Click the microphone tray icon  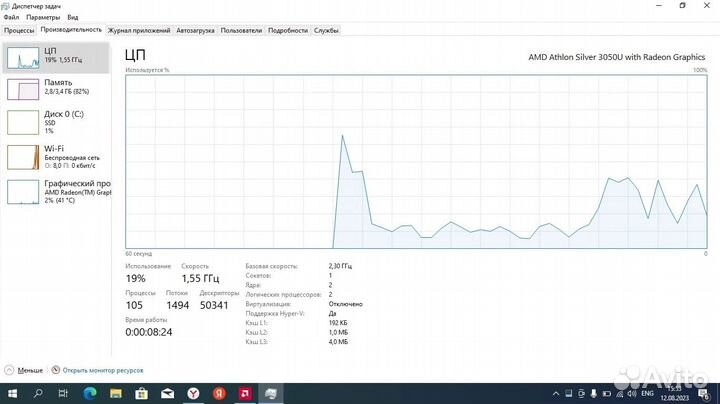pyautogui.click(x=594, y=393)
